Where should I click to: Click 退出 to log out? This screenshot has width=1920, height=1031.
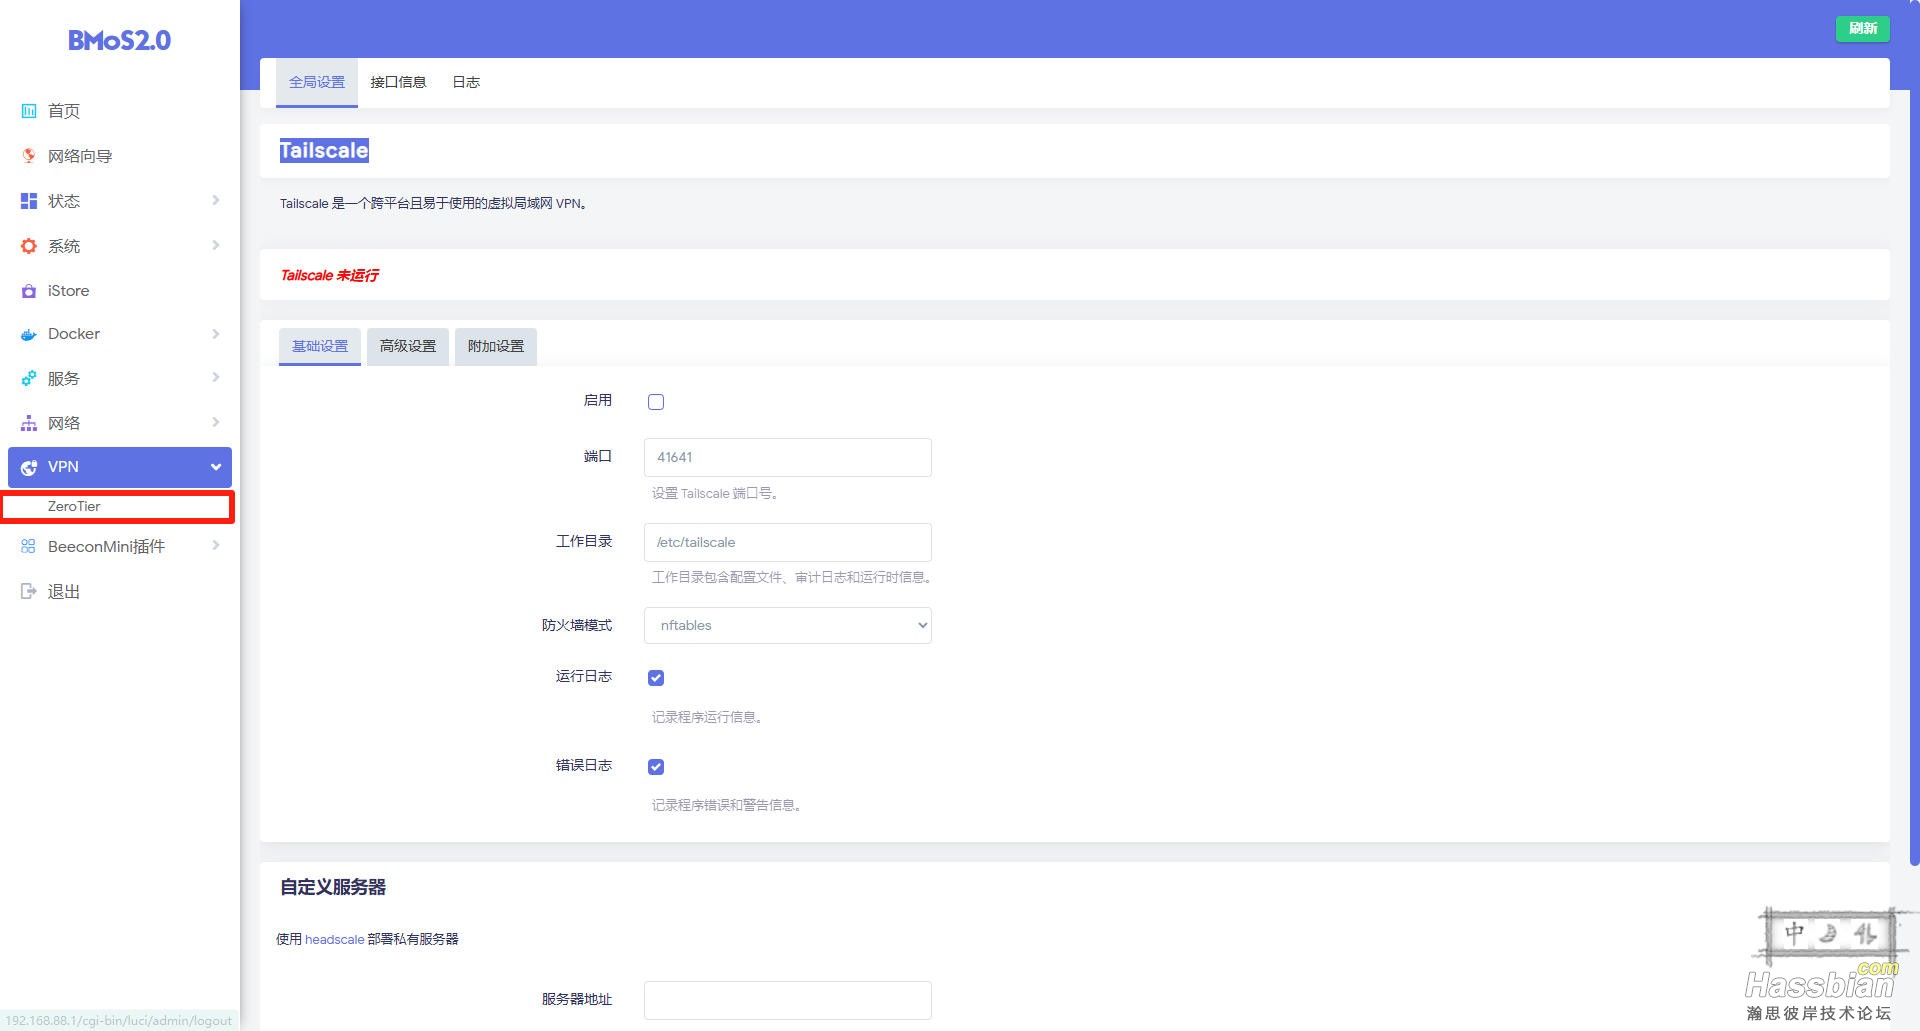64,591
